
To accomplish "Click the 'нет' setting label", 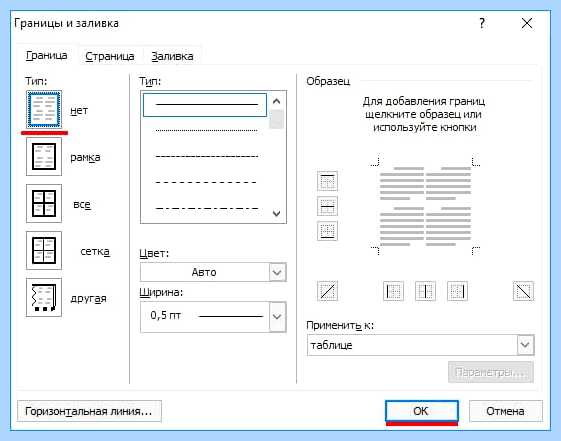I will coord(79,111).
